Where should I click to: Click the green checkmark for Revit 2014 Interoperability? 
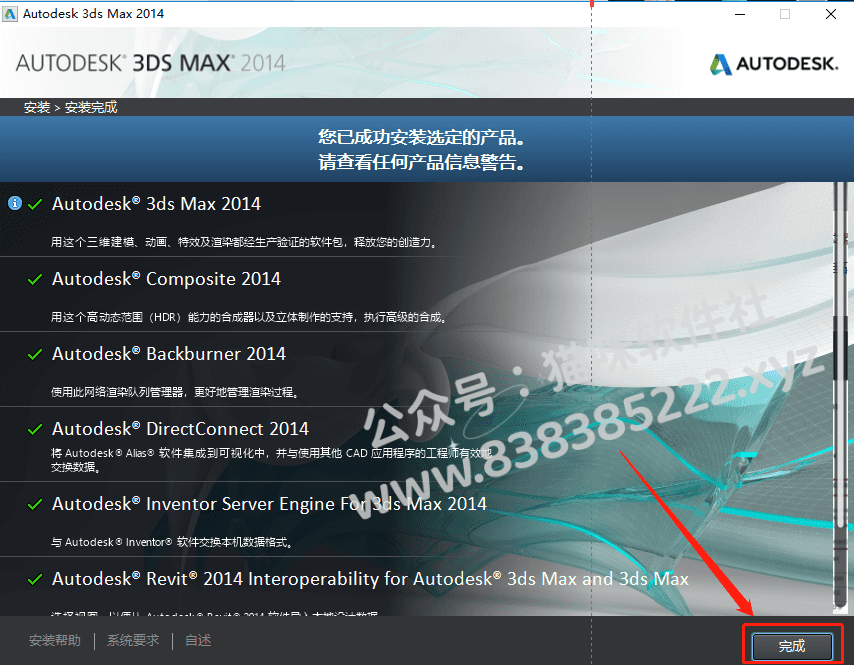[x=35, y=579]
